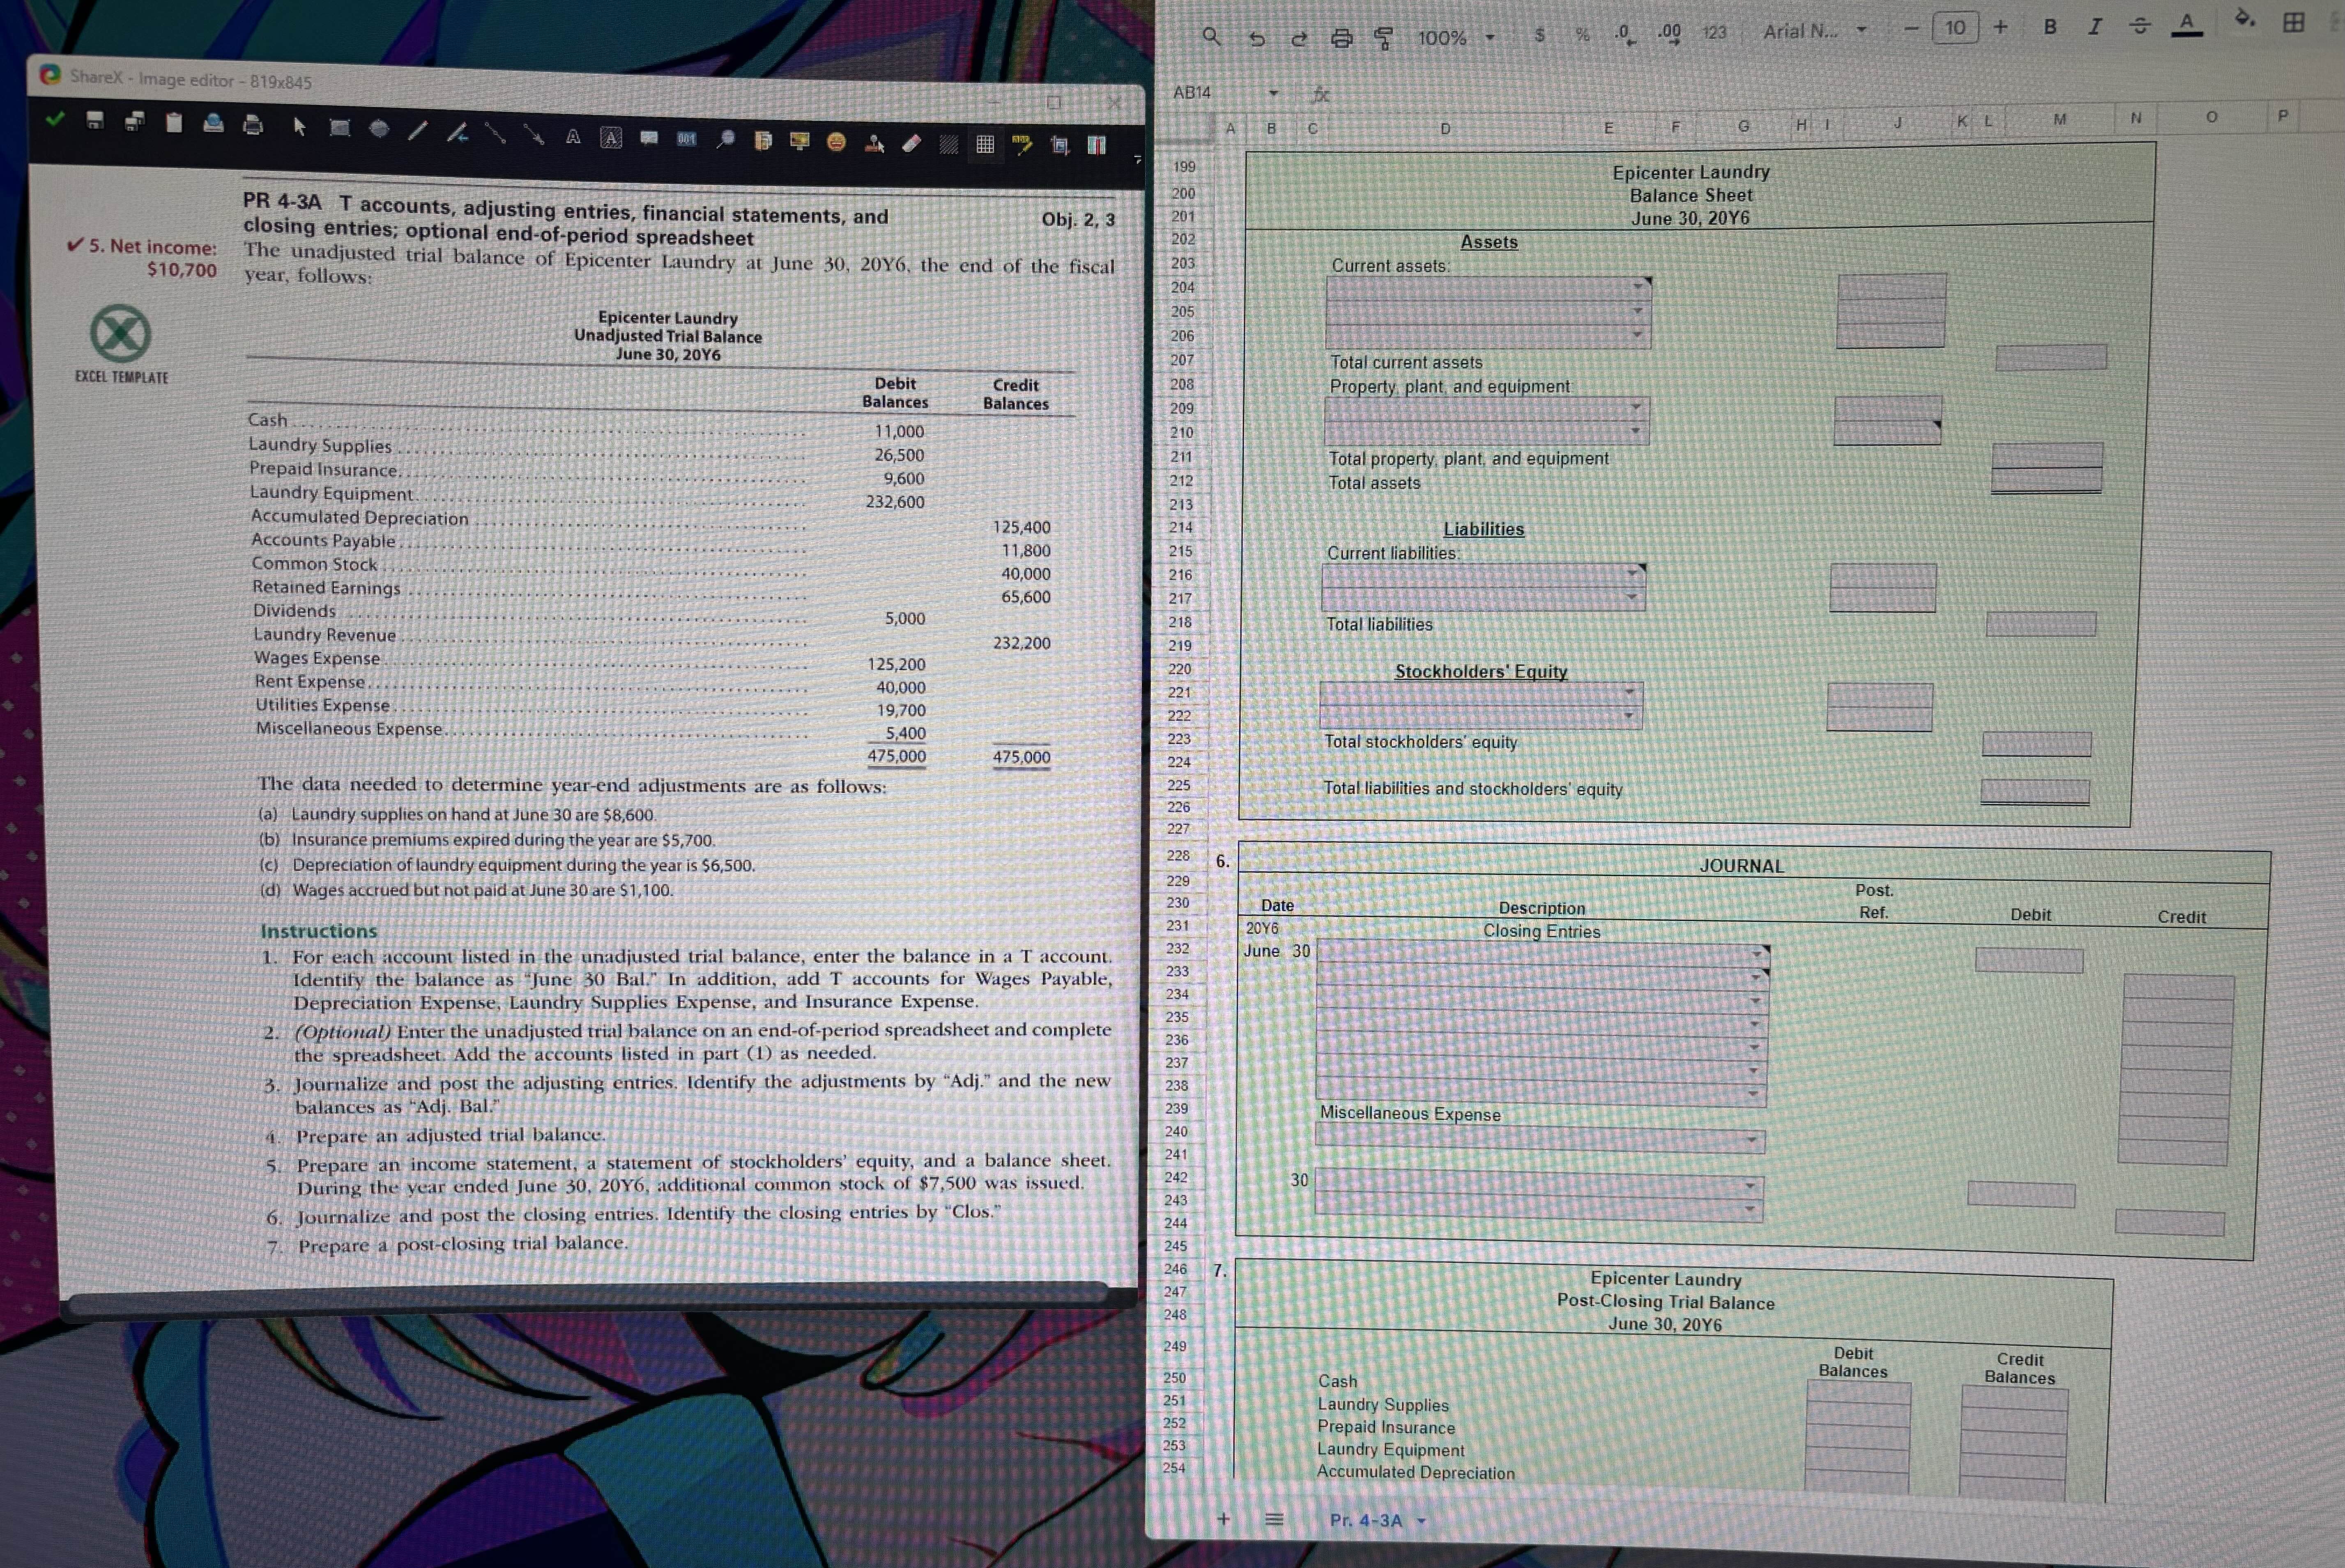Expand dropdown in first Current assets row
The width and height of the screenshot is (2345, 1568).
[x=1637, y=286]
